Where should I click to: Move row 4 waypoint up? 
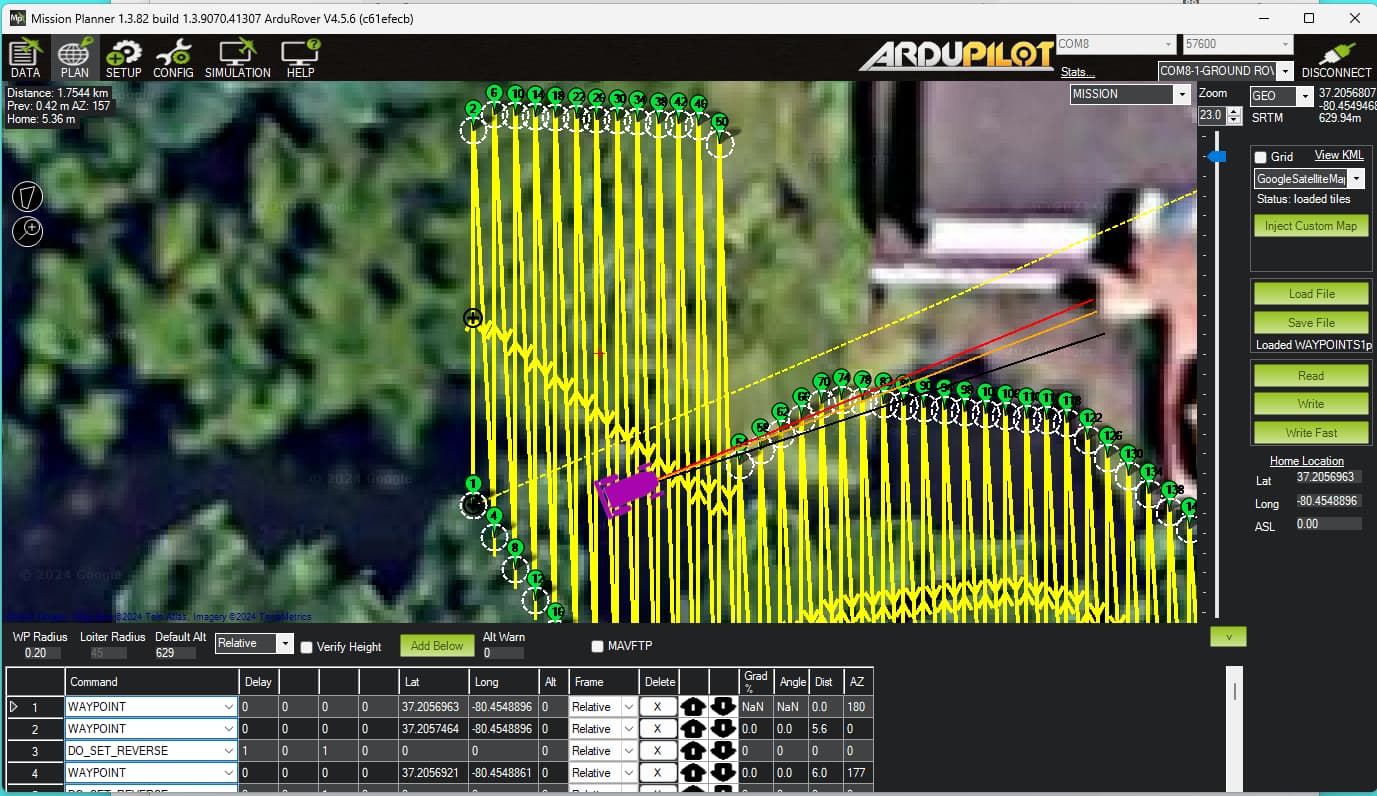coord(693,773)
